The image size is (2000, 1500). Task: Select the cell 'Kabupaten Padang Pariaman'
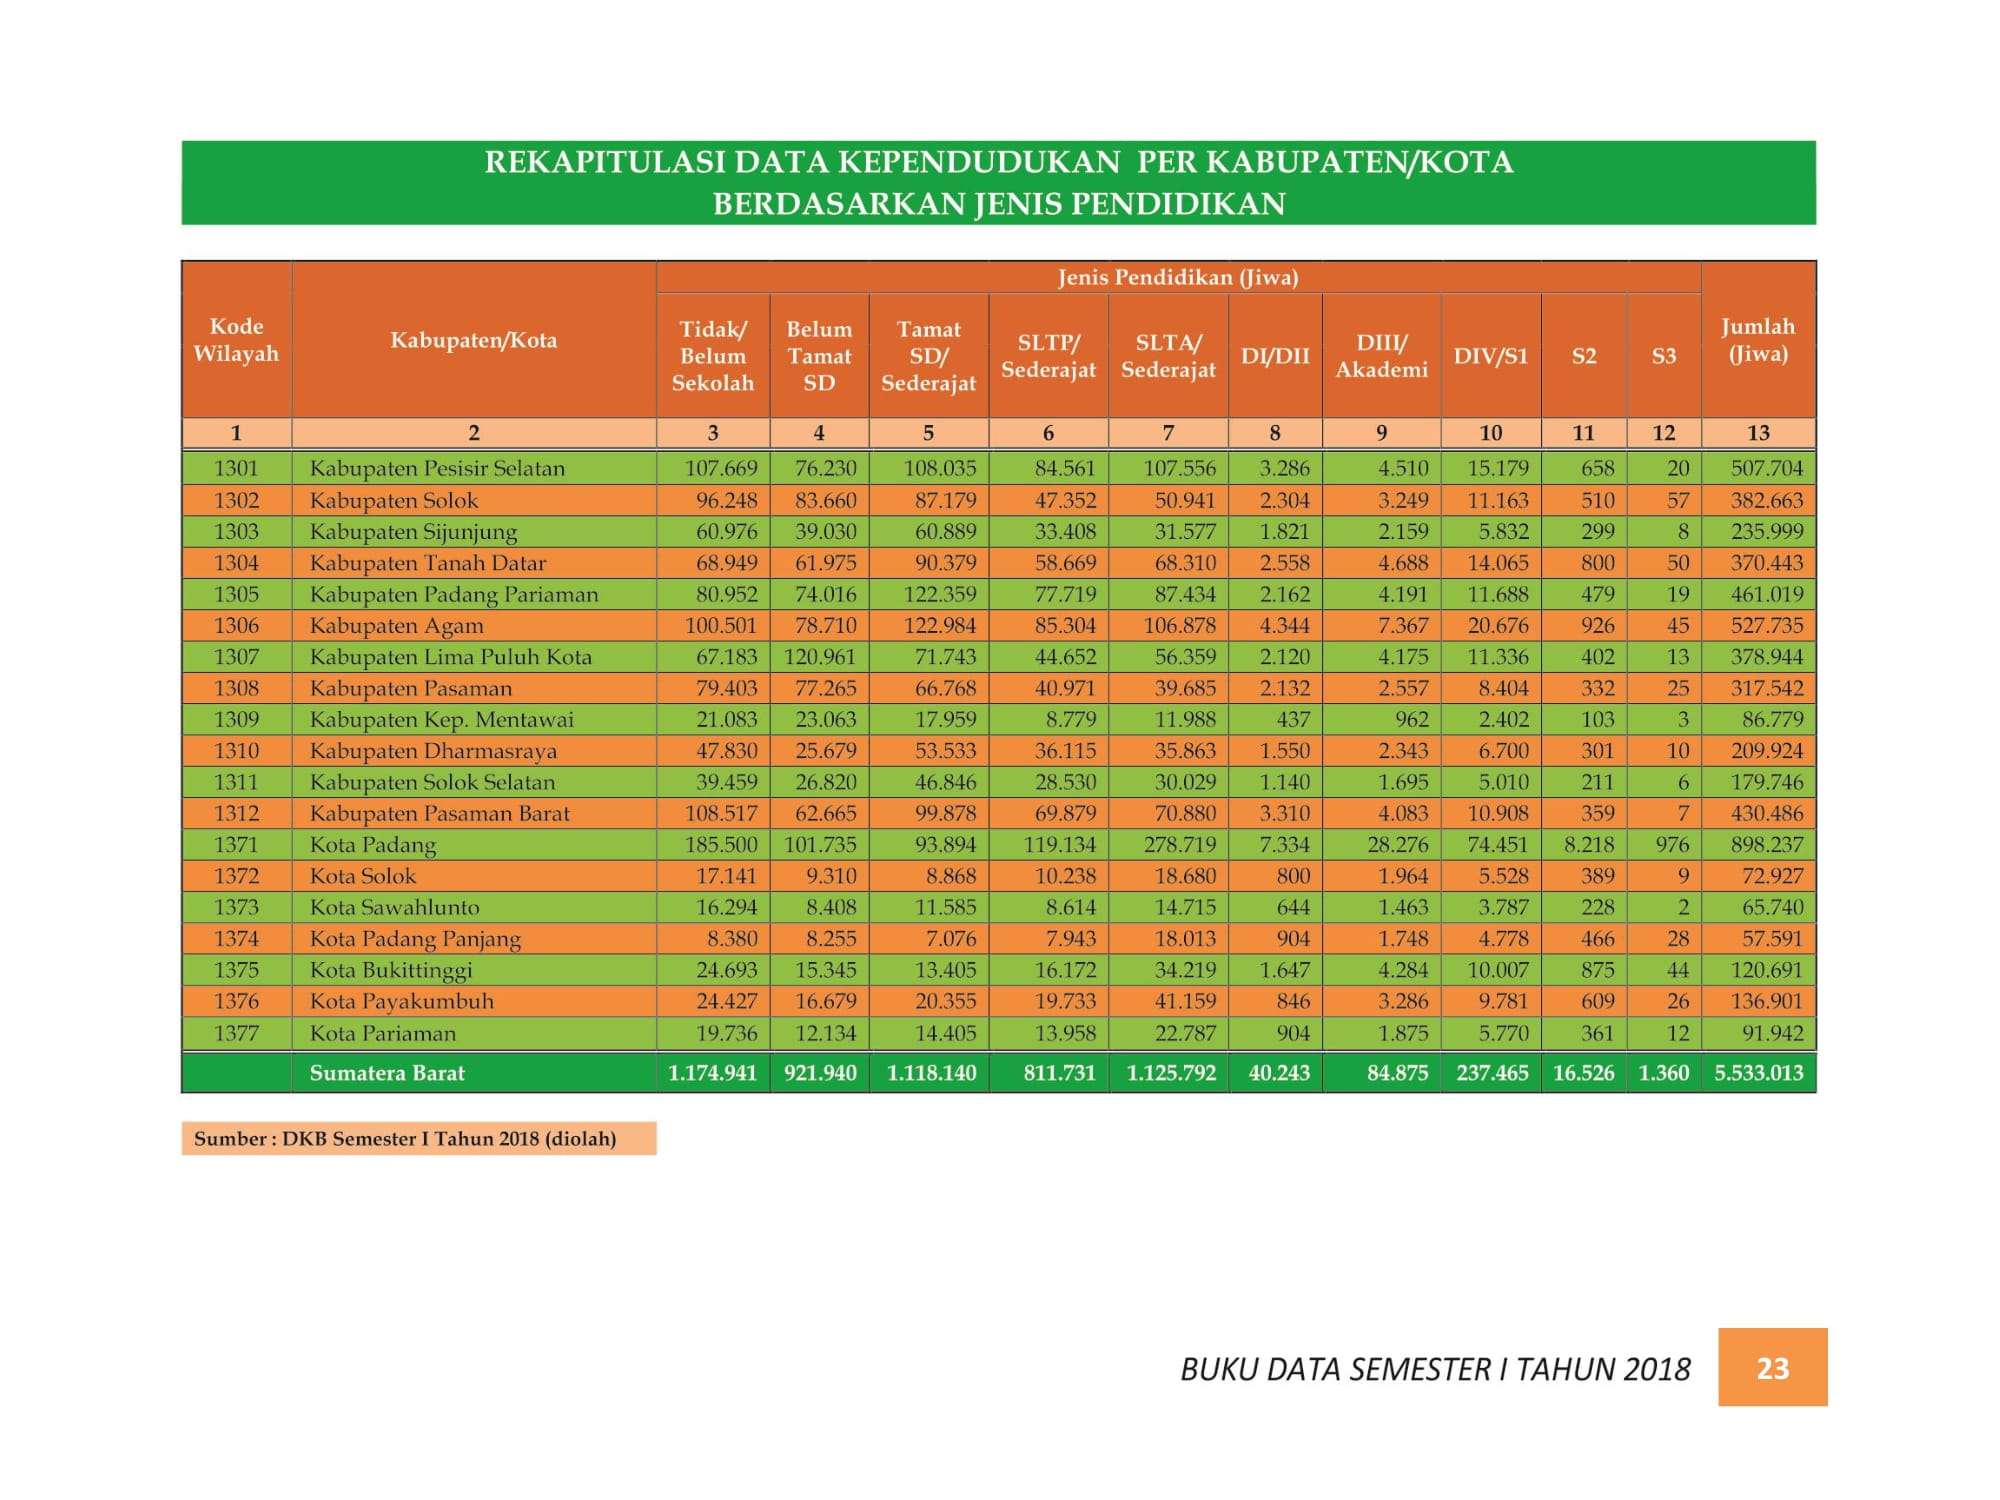click(473, 594)
